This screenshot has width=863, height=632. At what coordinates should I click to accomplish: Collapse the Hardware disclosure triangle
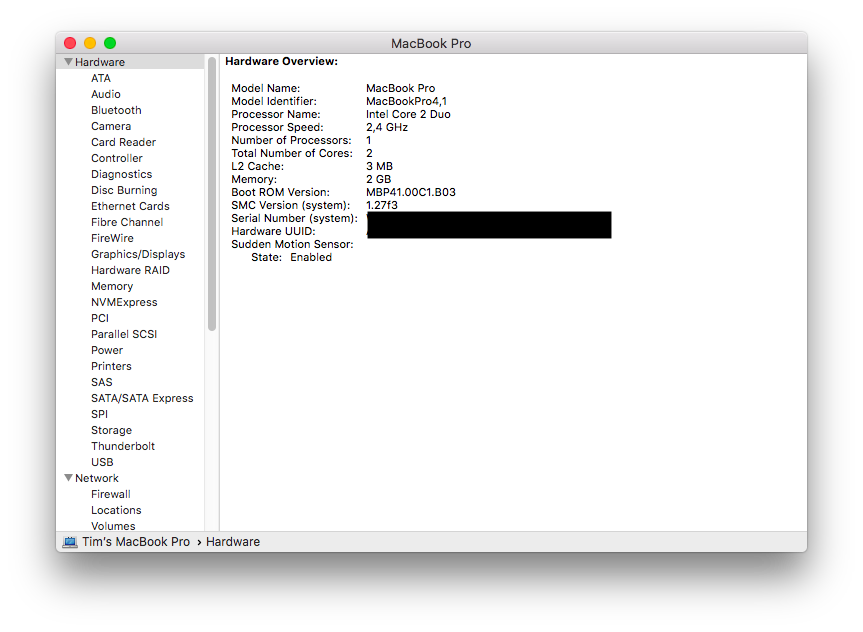click(x=68, y=62)
